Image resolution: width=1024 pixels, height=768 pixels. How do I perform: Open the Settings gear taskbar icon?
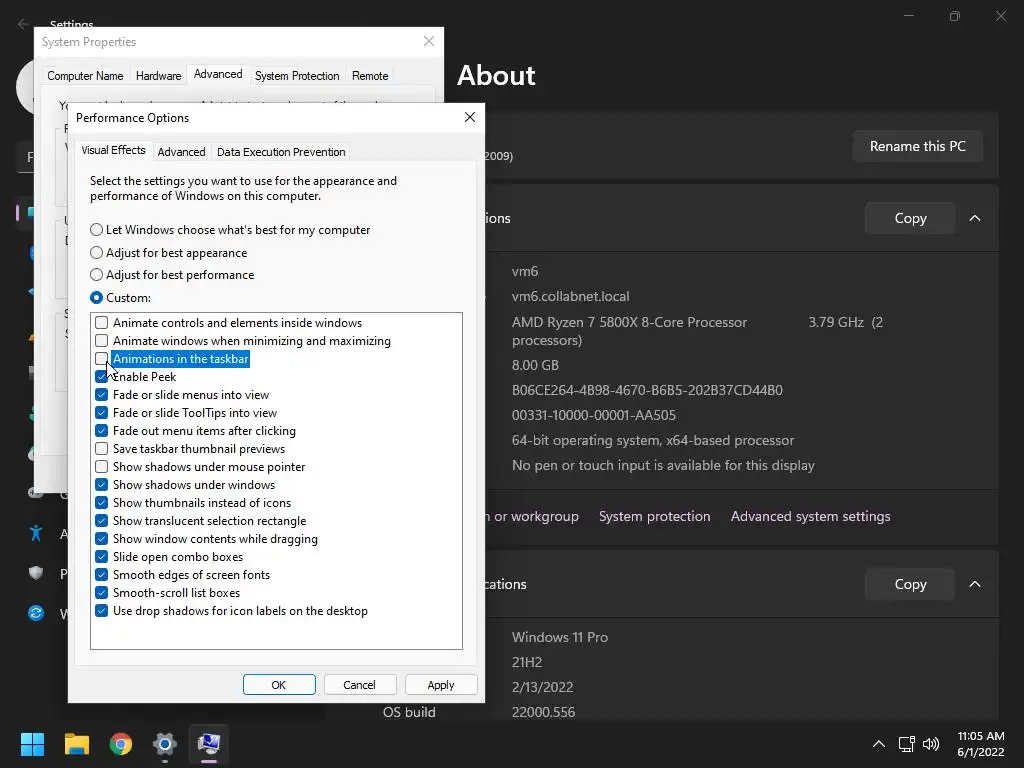(x=165, y=744)
